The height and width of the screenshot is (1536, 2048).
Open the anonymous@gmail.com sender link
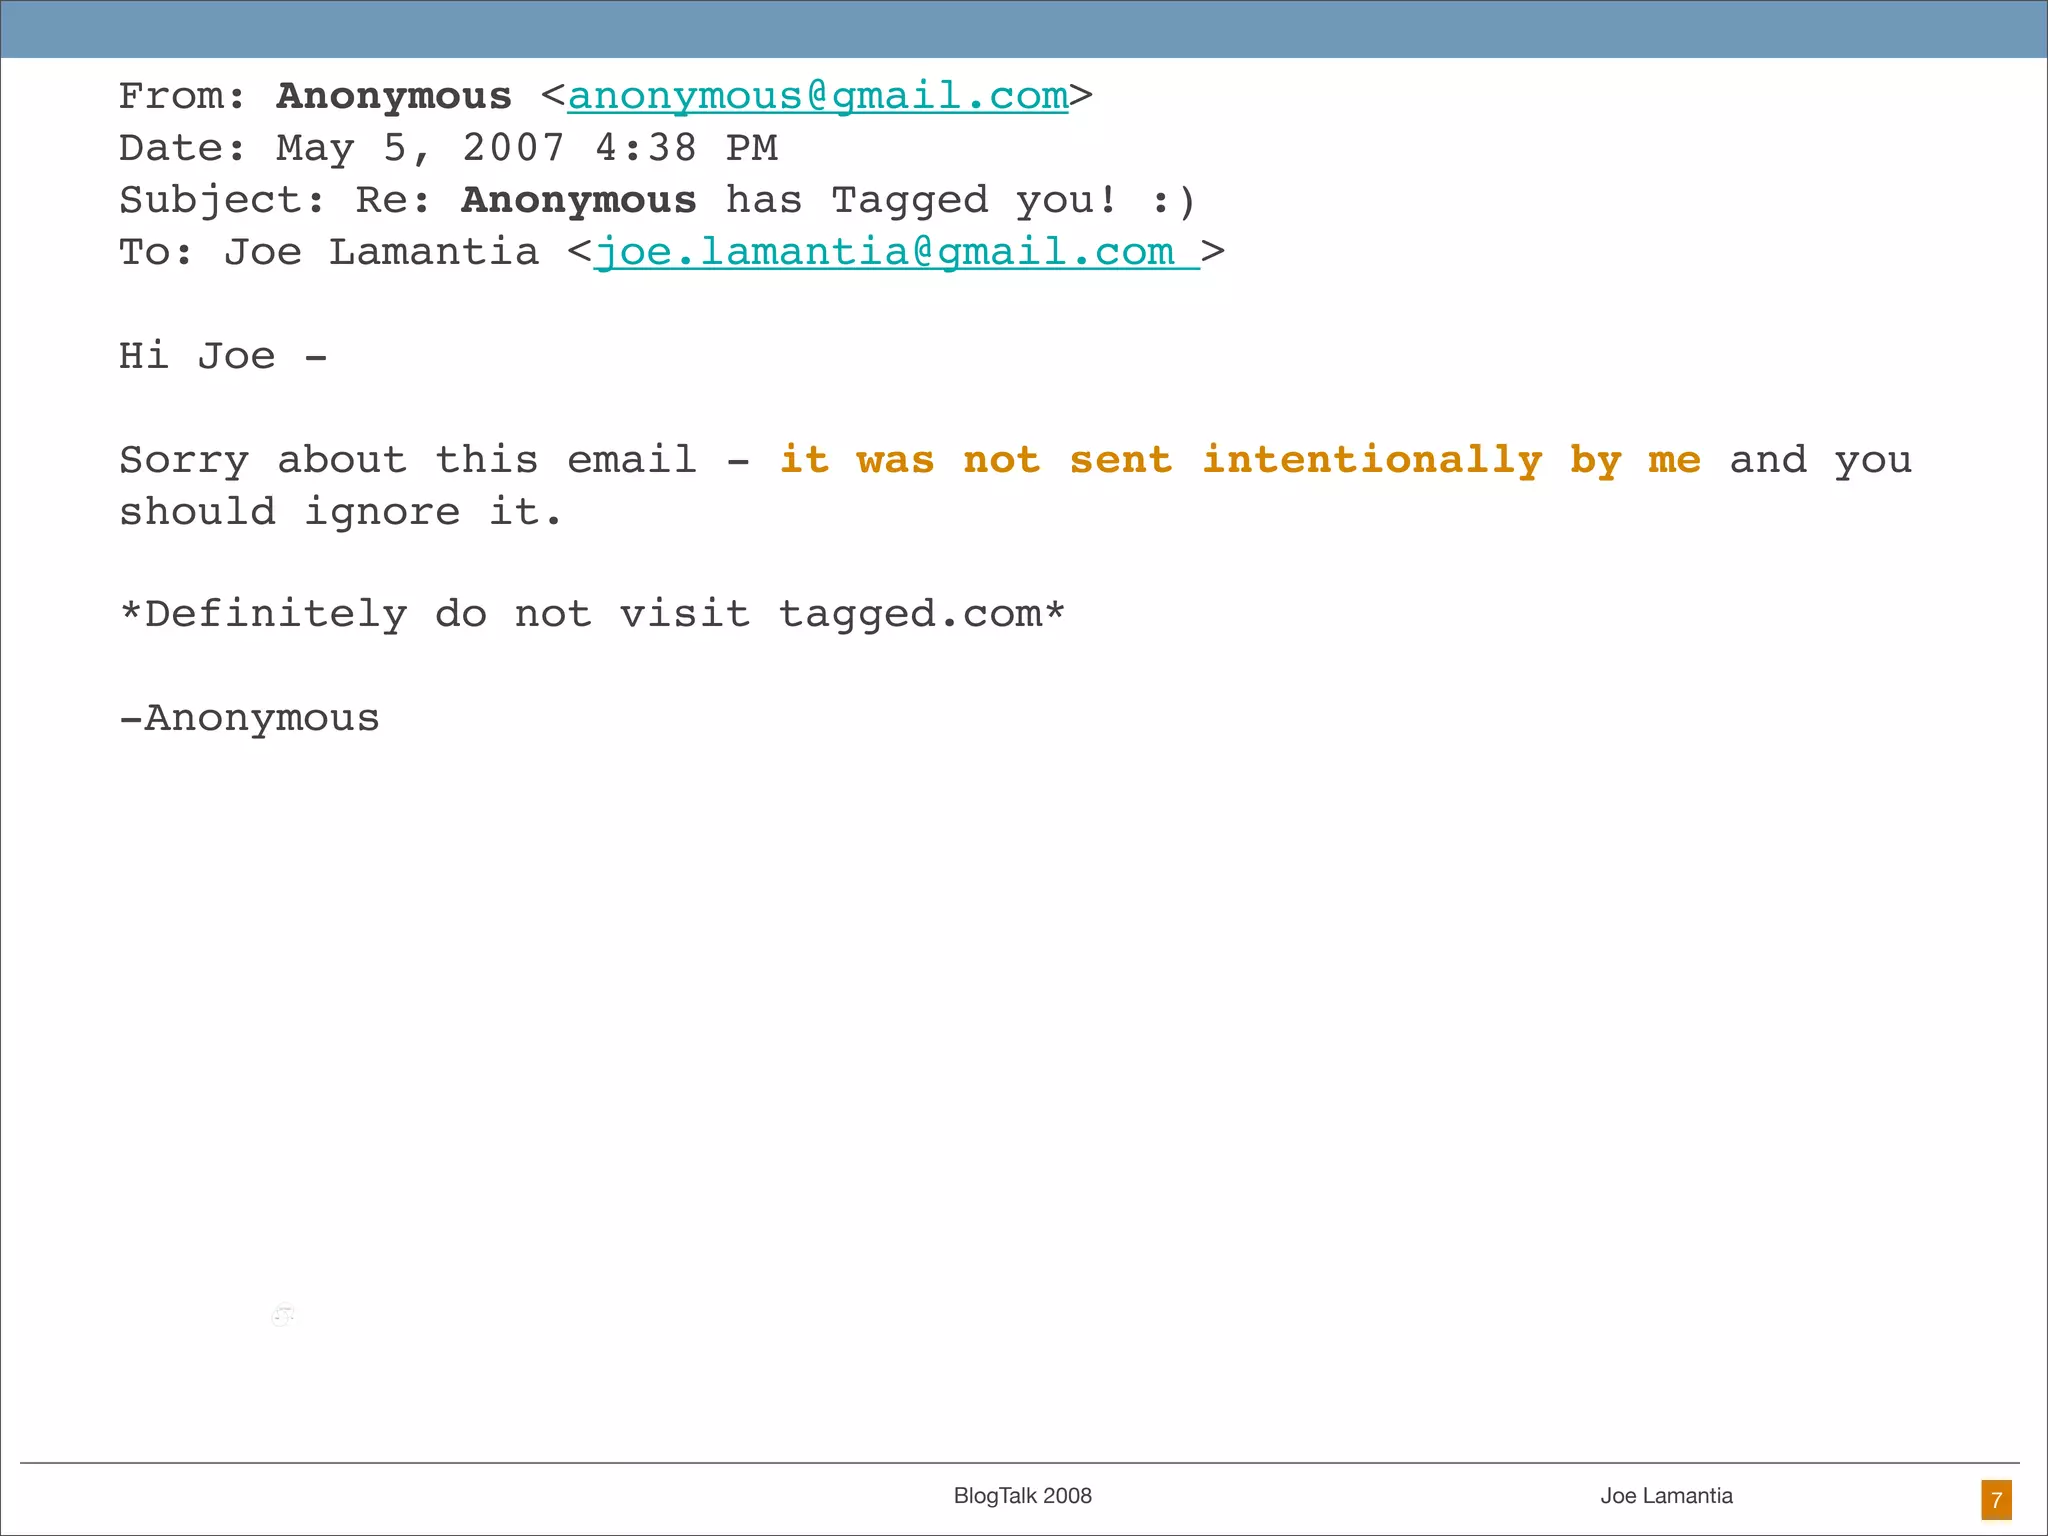817,96
